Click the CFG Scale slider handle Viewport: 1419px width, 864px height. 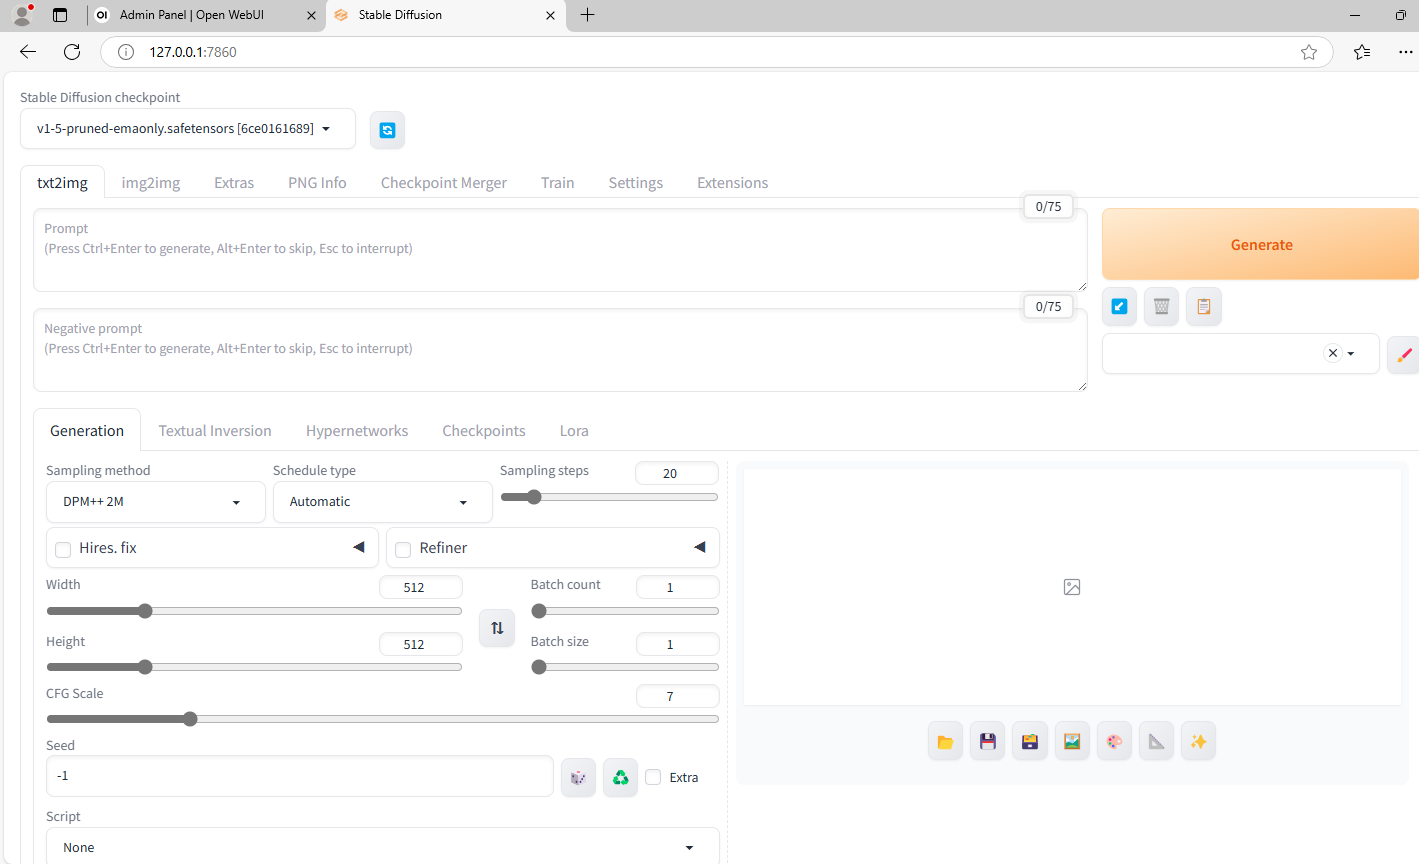[x=190, y=719]
